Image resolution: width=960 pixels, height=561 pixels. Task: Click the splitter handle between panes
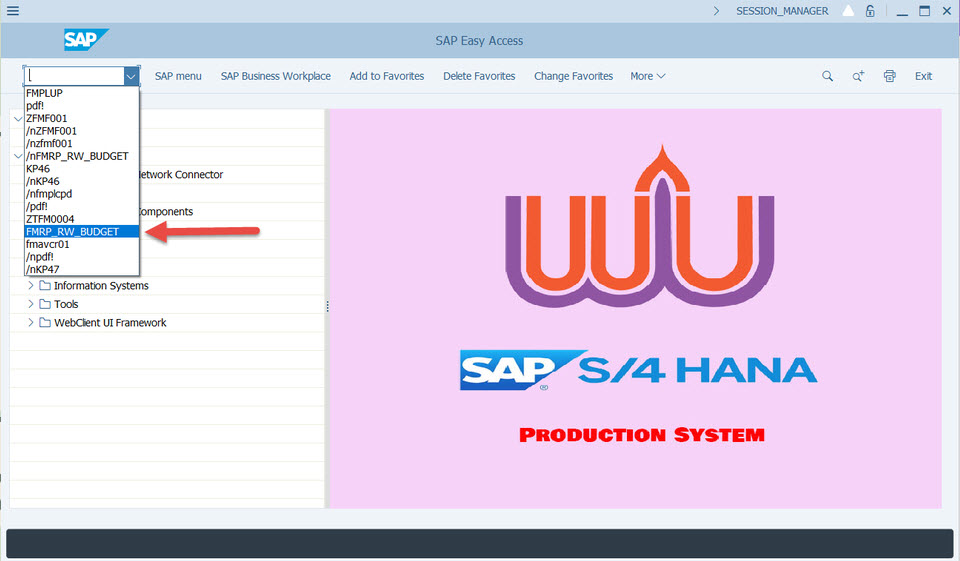(x=327, y=306)
